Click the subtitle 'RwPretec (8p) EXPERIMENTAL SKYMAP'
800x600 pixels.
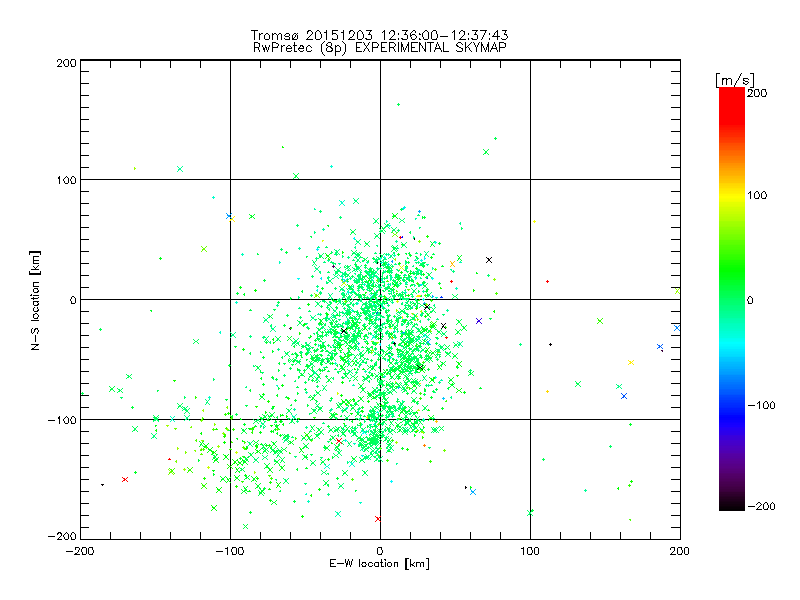pyautogui.click(x=380, y=48)
